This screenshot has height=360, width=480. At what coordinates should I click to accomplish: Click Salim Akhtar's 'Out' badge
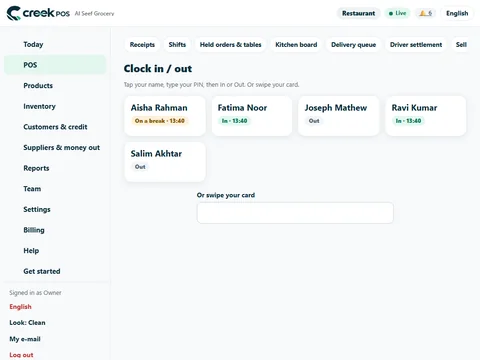pos(140,167)
